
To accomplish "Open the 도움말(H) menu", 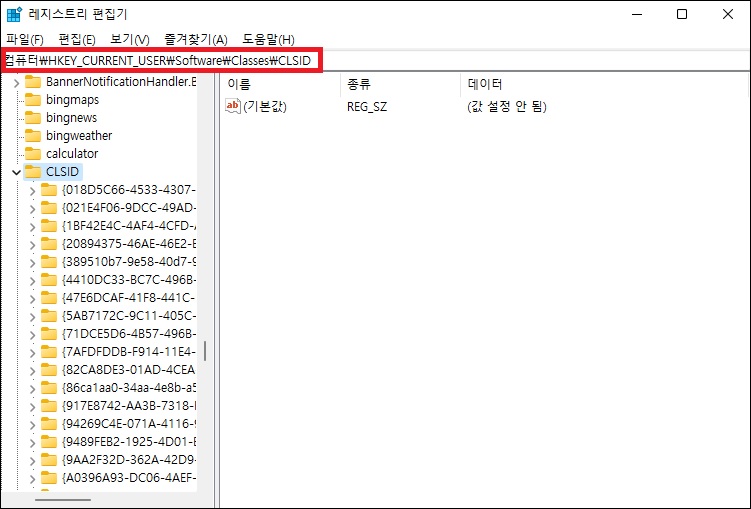I will (268, 39).
